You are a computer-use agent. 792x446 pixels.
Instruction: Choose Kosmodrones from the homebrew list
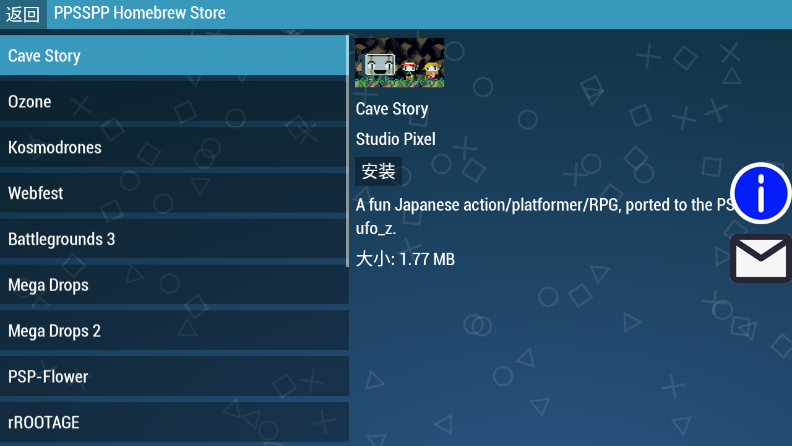174,147
